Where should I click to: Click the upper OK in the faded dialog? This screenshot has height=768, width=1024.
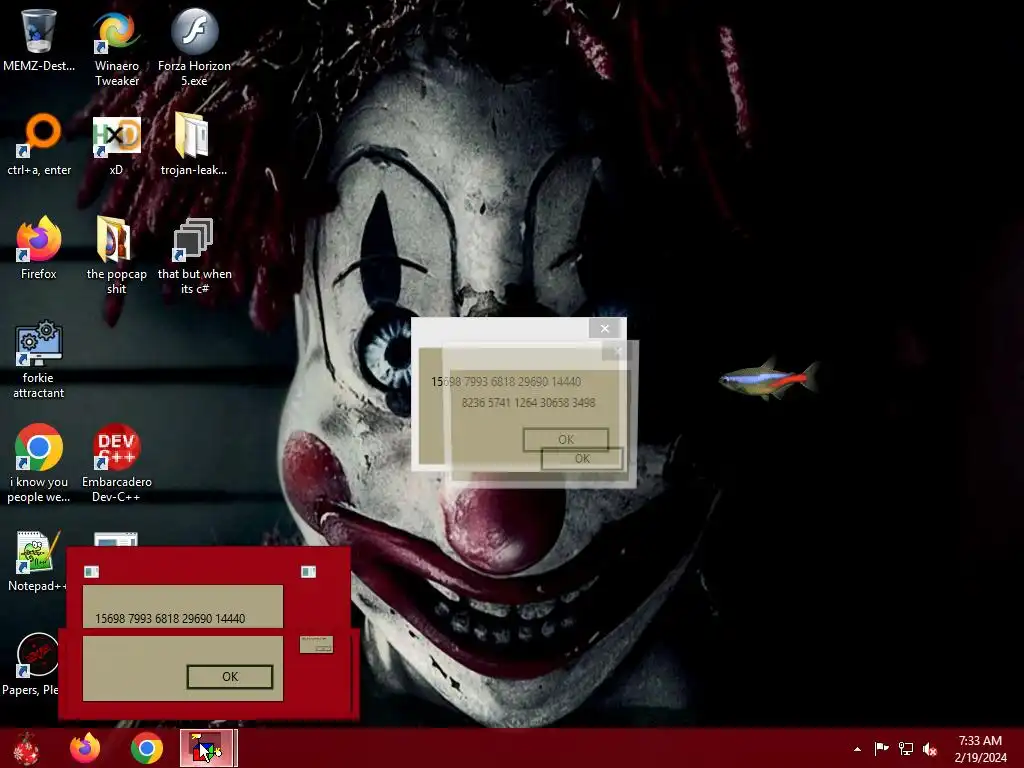(566, 440)
